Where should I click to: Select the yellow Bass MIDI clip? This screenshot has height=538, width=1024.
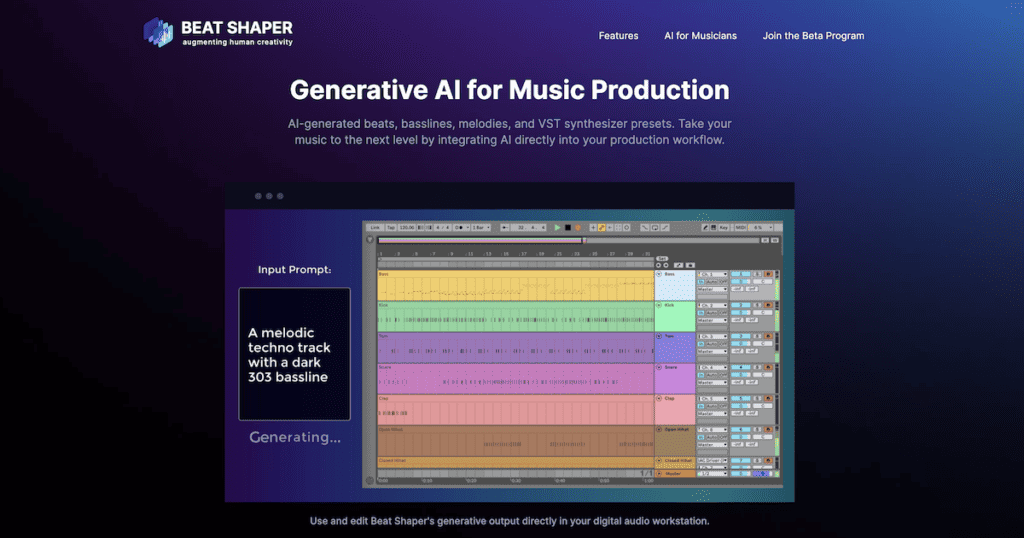[x=516, y=285]
